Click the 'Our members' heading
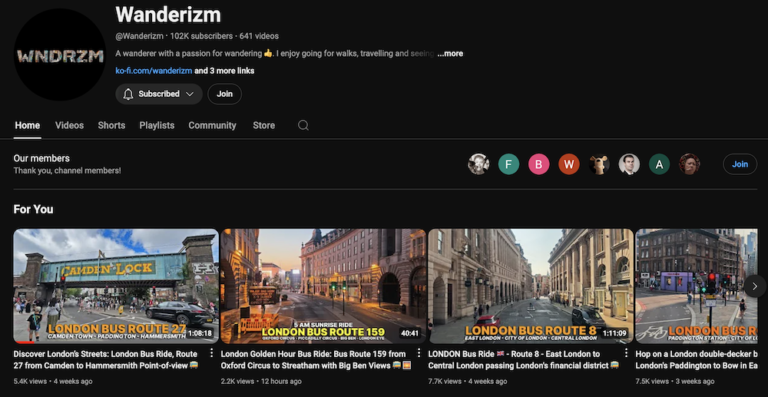This screenshot has height=397, width=768. pos(42,158)
